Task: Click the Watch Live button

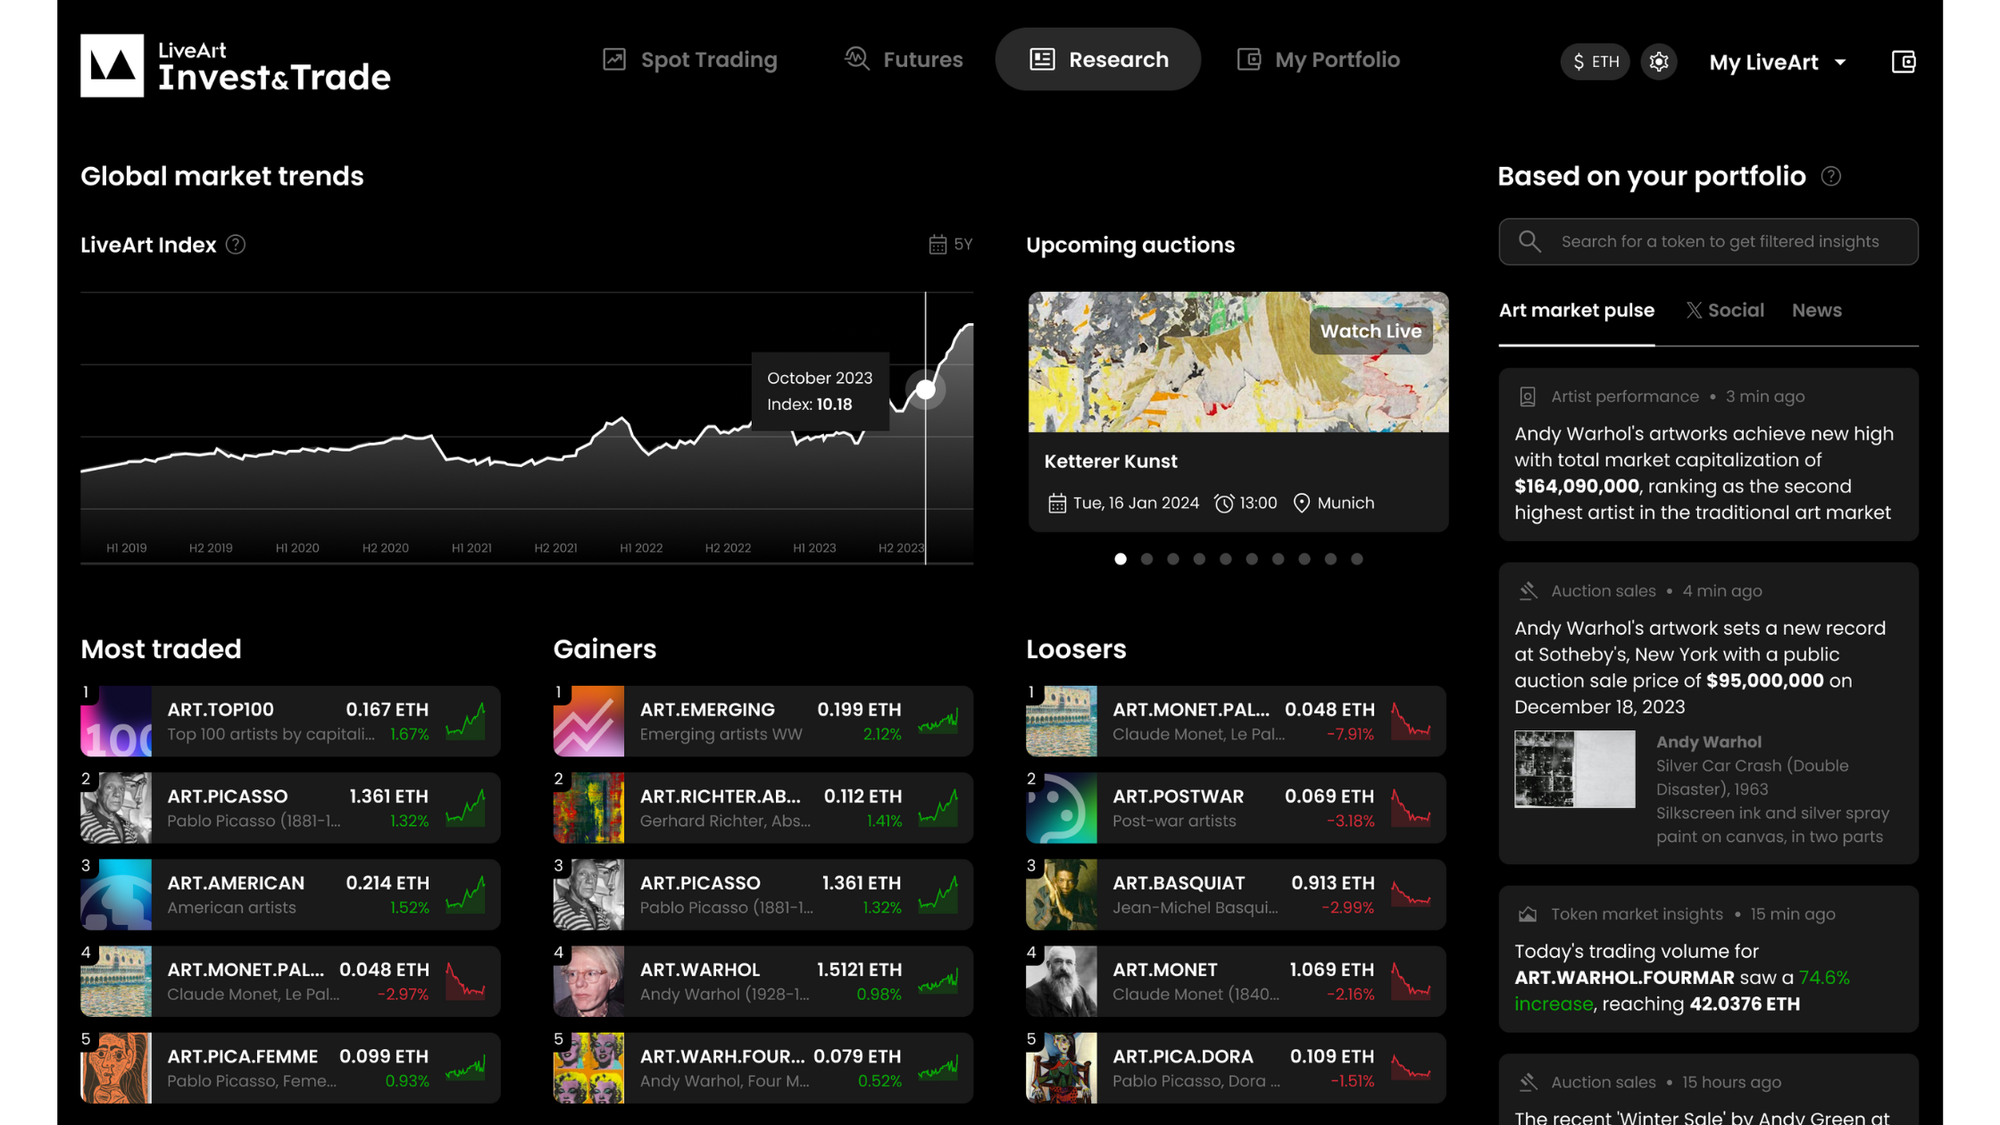Action: click(x=1370, y=331)
